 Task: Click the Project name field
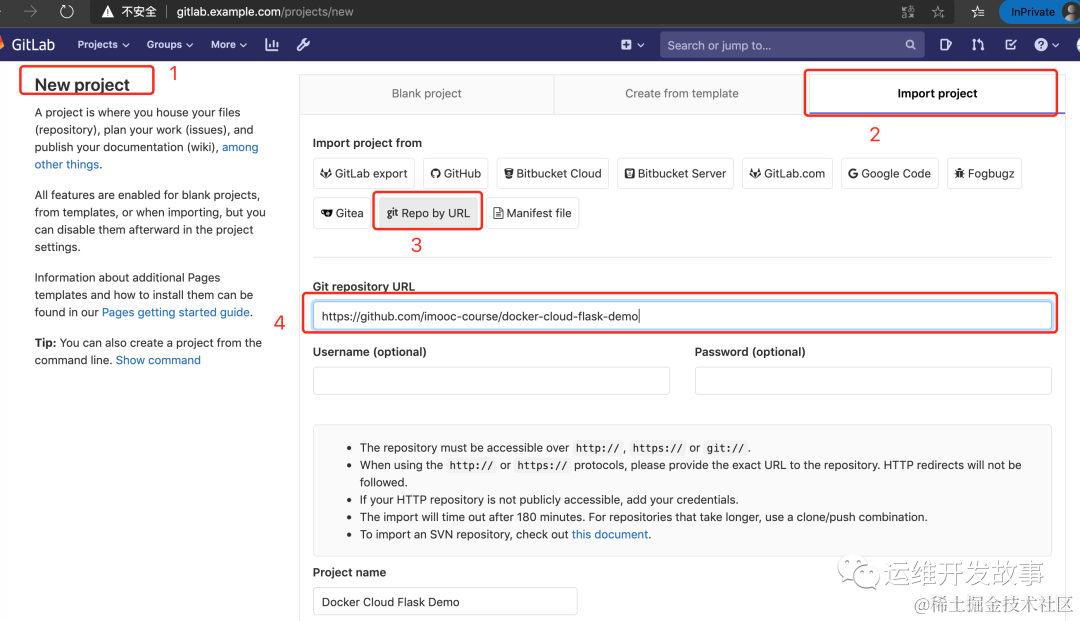coord(445,602)
